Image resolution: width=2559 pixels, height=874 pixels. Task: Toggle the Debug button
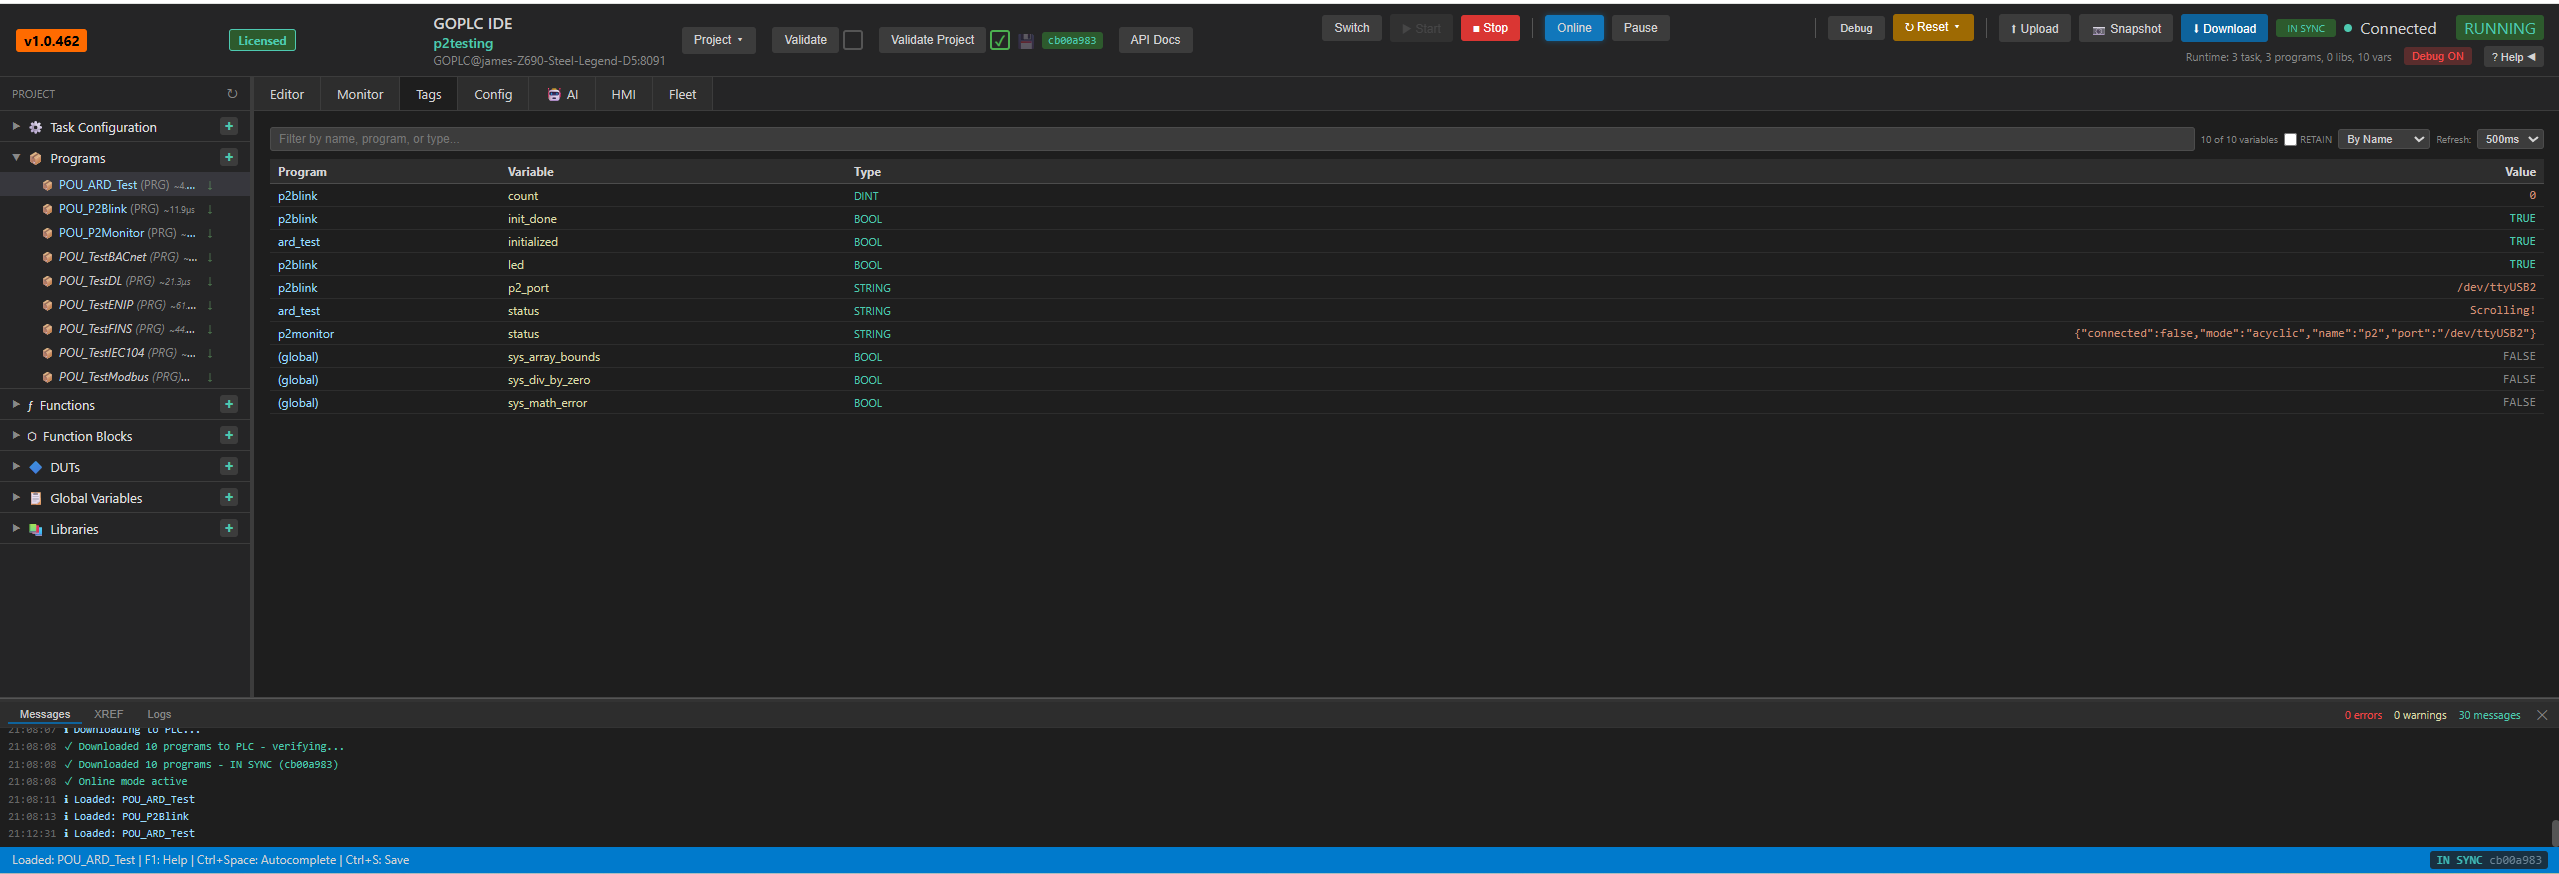pos(1856,28)
